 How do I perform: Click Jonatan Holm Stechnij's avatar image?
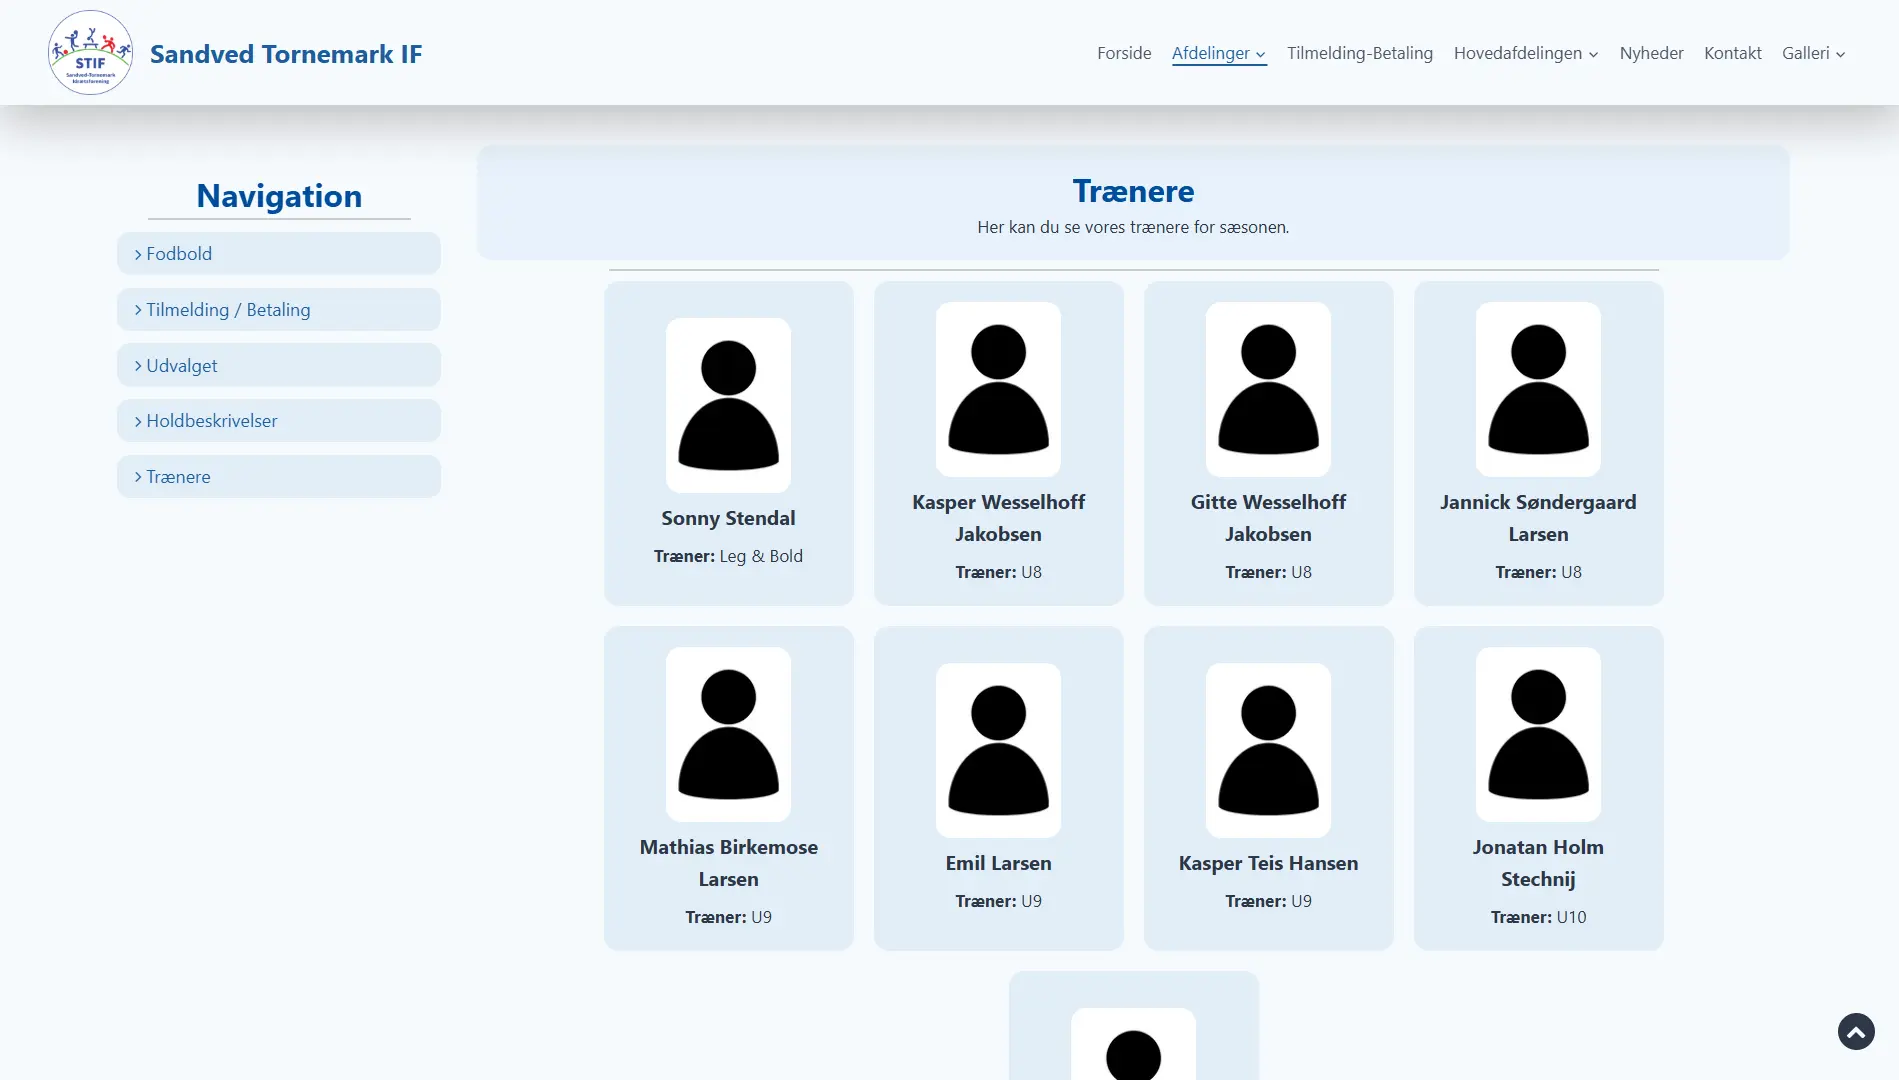pyautogui.click(x=1538, y=734)
